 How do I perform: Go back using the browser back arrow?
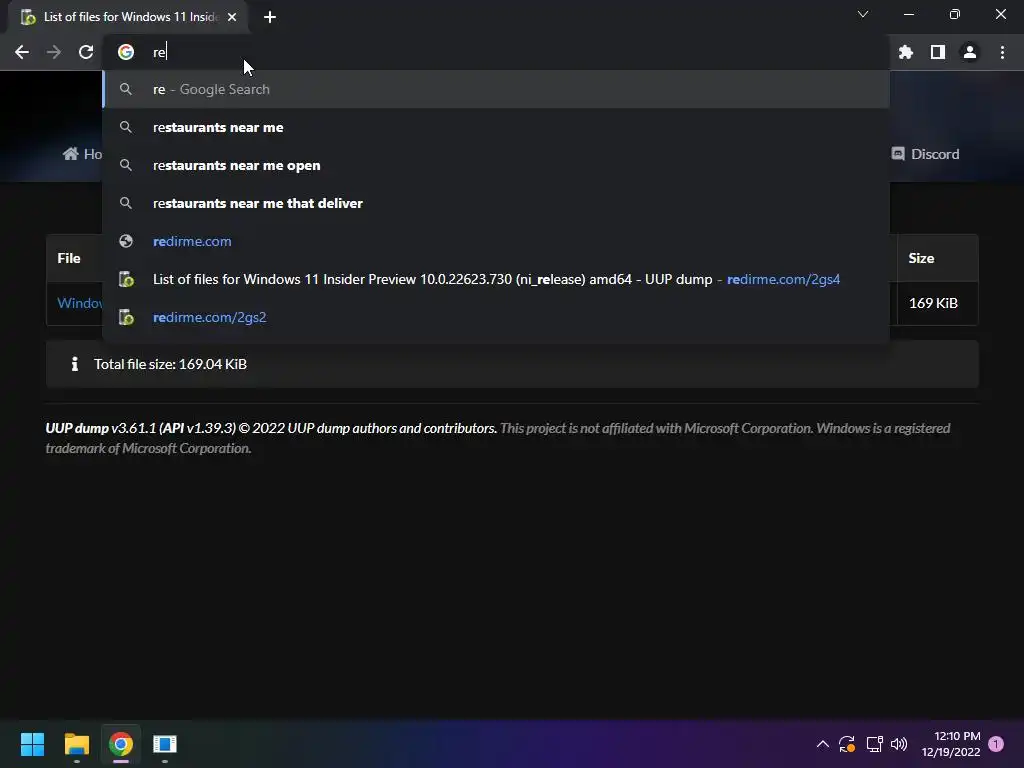pyautogui.click(x=22, y=52)
